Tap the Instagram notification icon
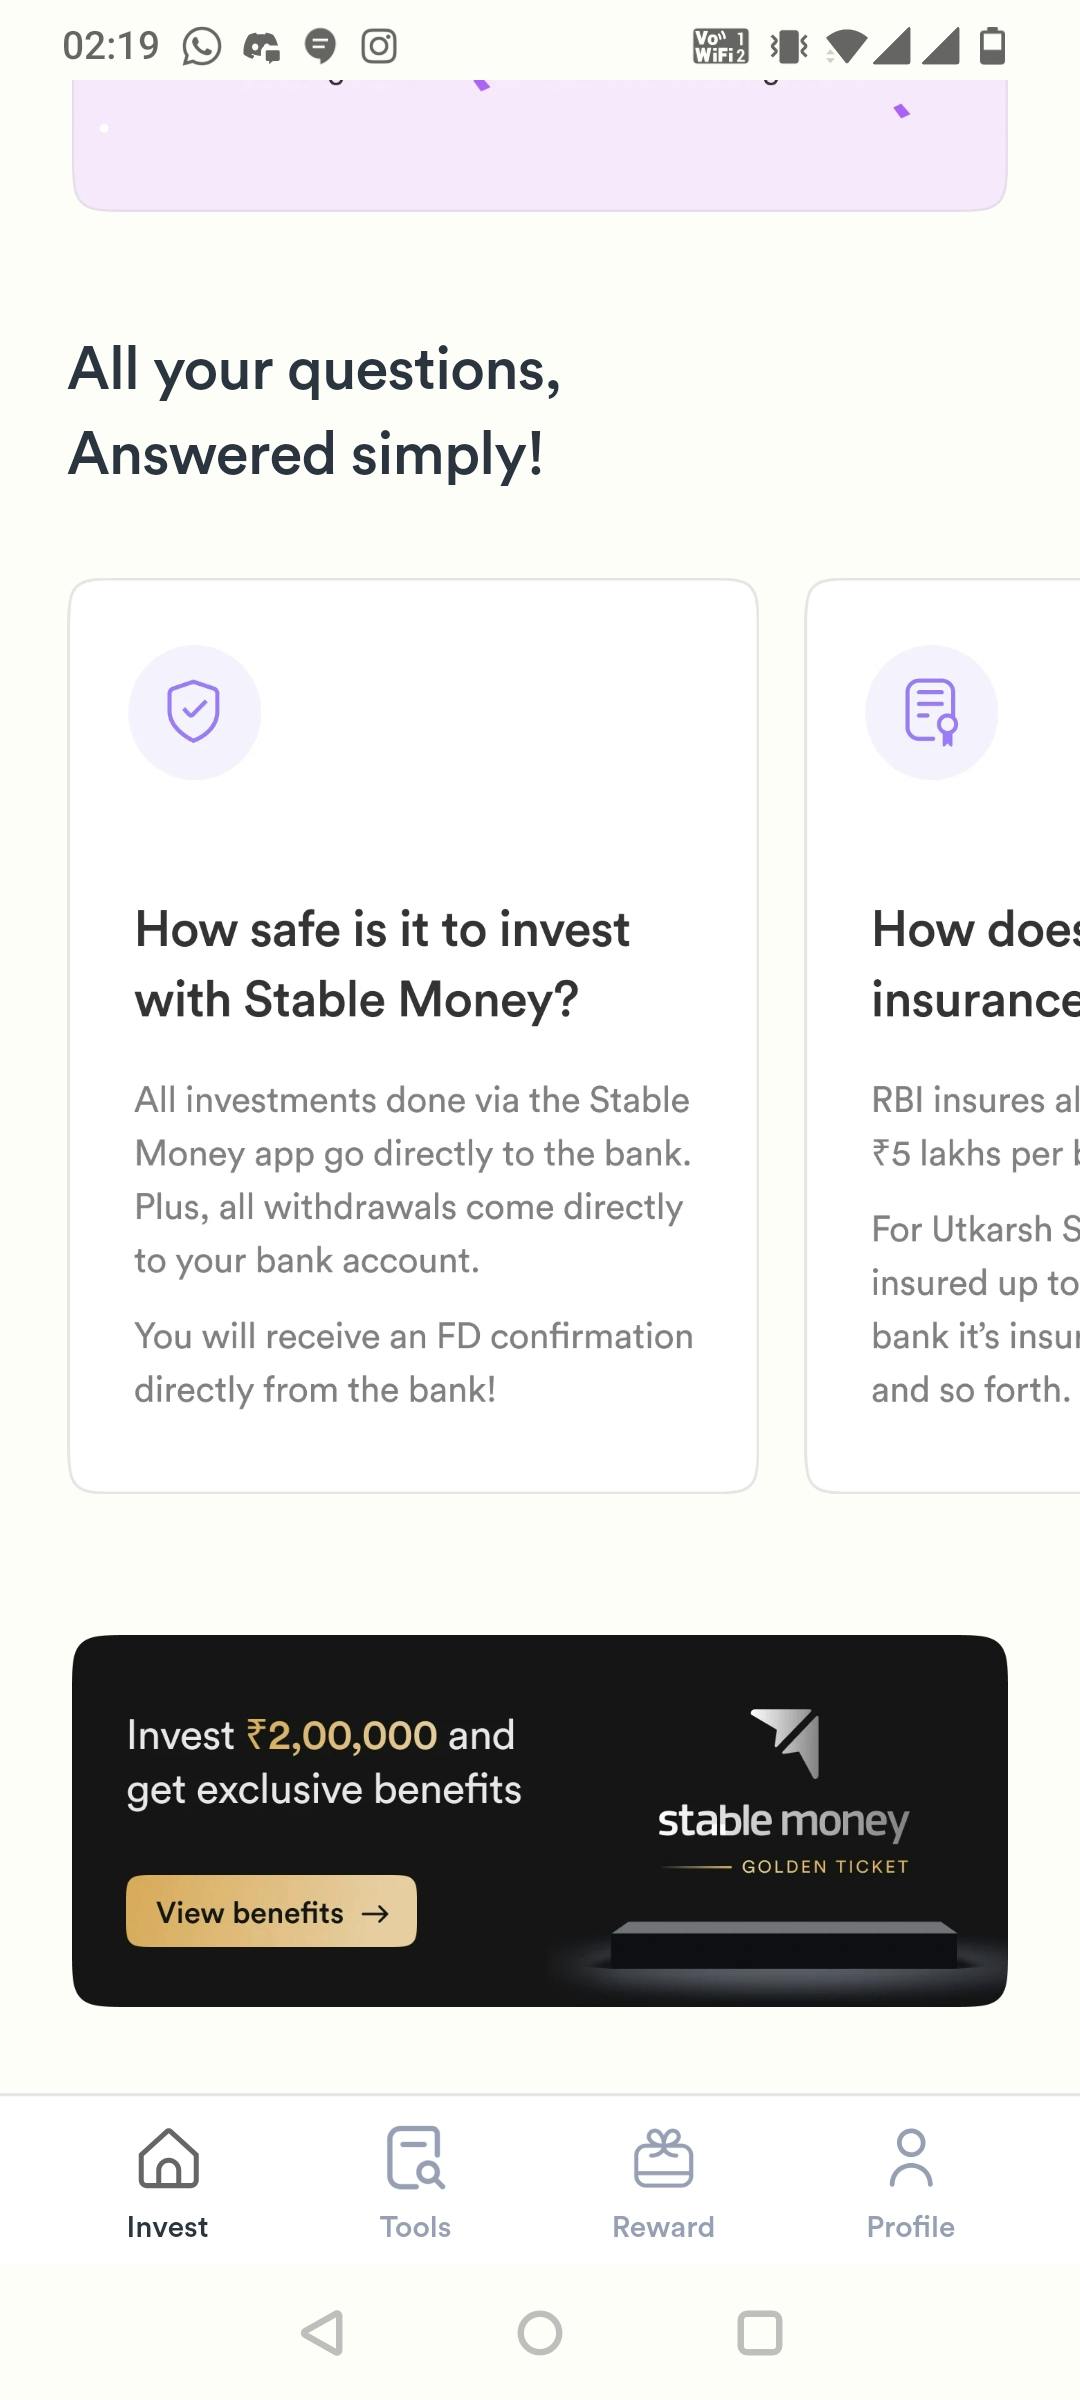The image size is (1080, 2400). (379, 46)
